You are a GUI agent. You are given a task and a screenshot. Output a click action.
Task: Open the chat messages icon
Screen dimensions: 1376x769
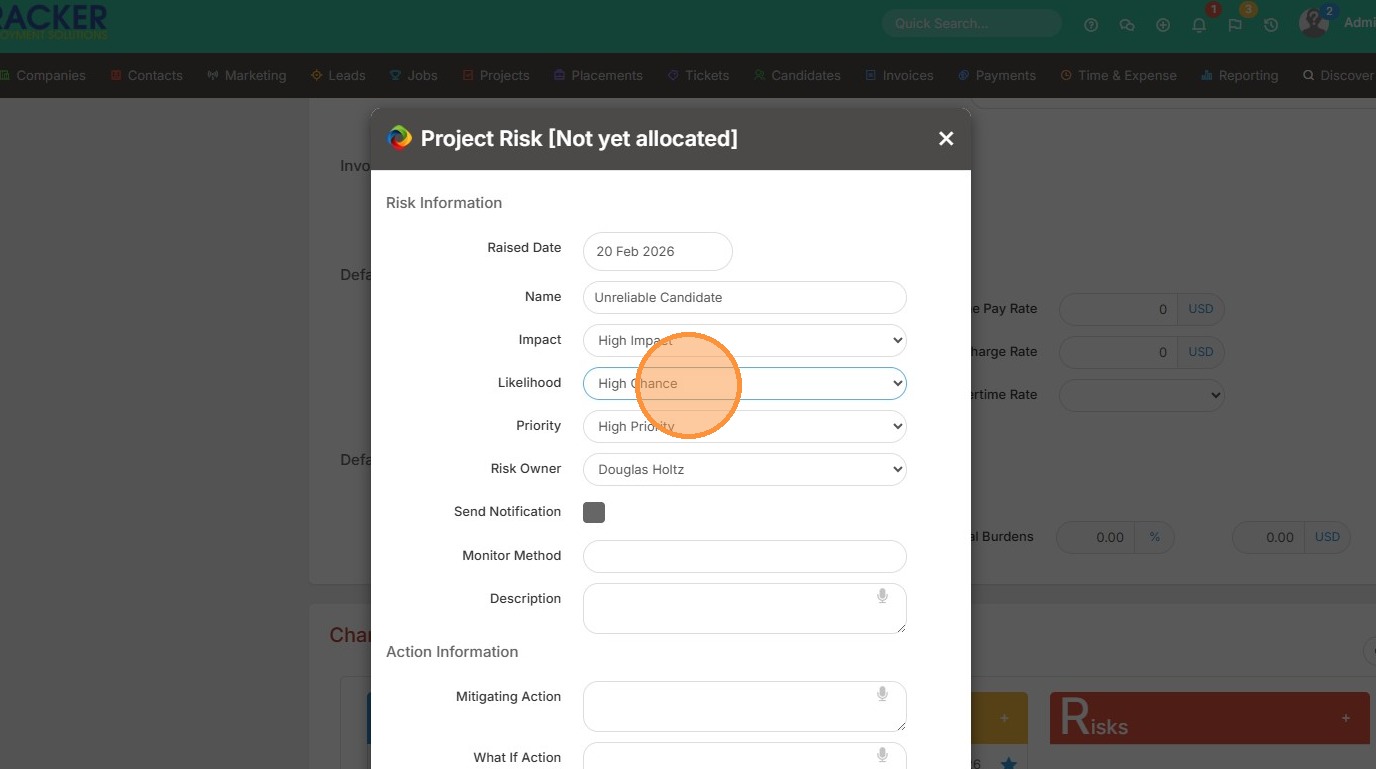click(x=1127, y=25)
